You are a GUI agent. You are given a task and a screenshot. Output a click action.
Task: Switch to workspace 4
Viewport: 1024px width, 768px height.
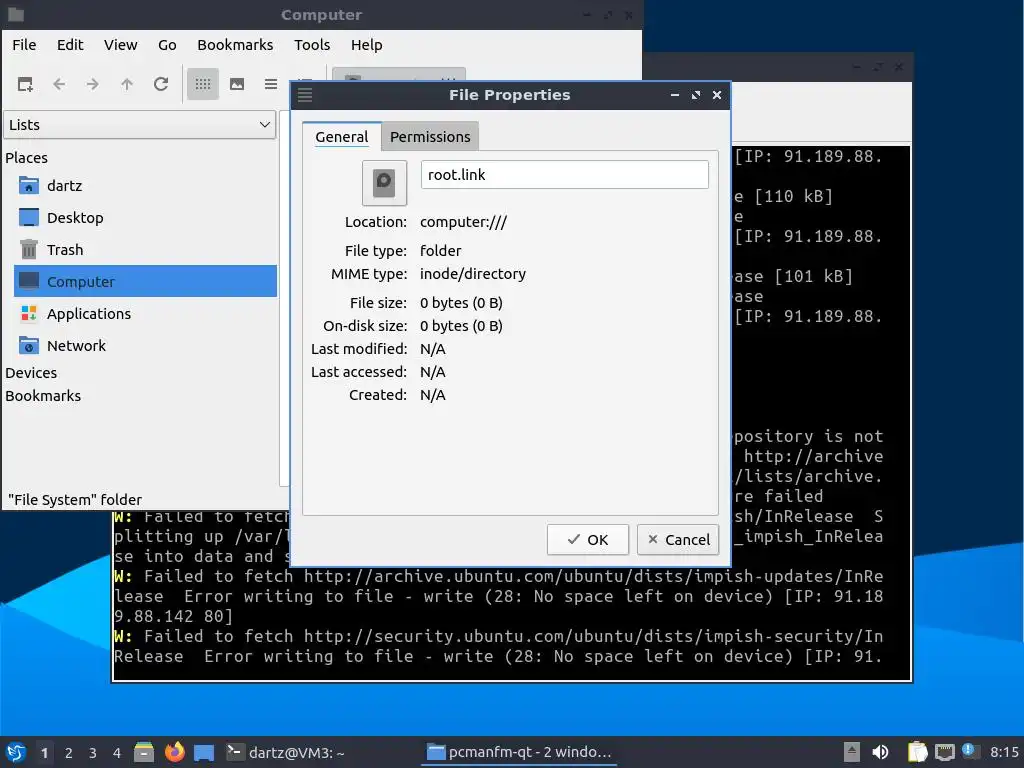pyautogui.click(x=117, y=753)
